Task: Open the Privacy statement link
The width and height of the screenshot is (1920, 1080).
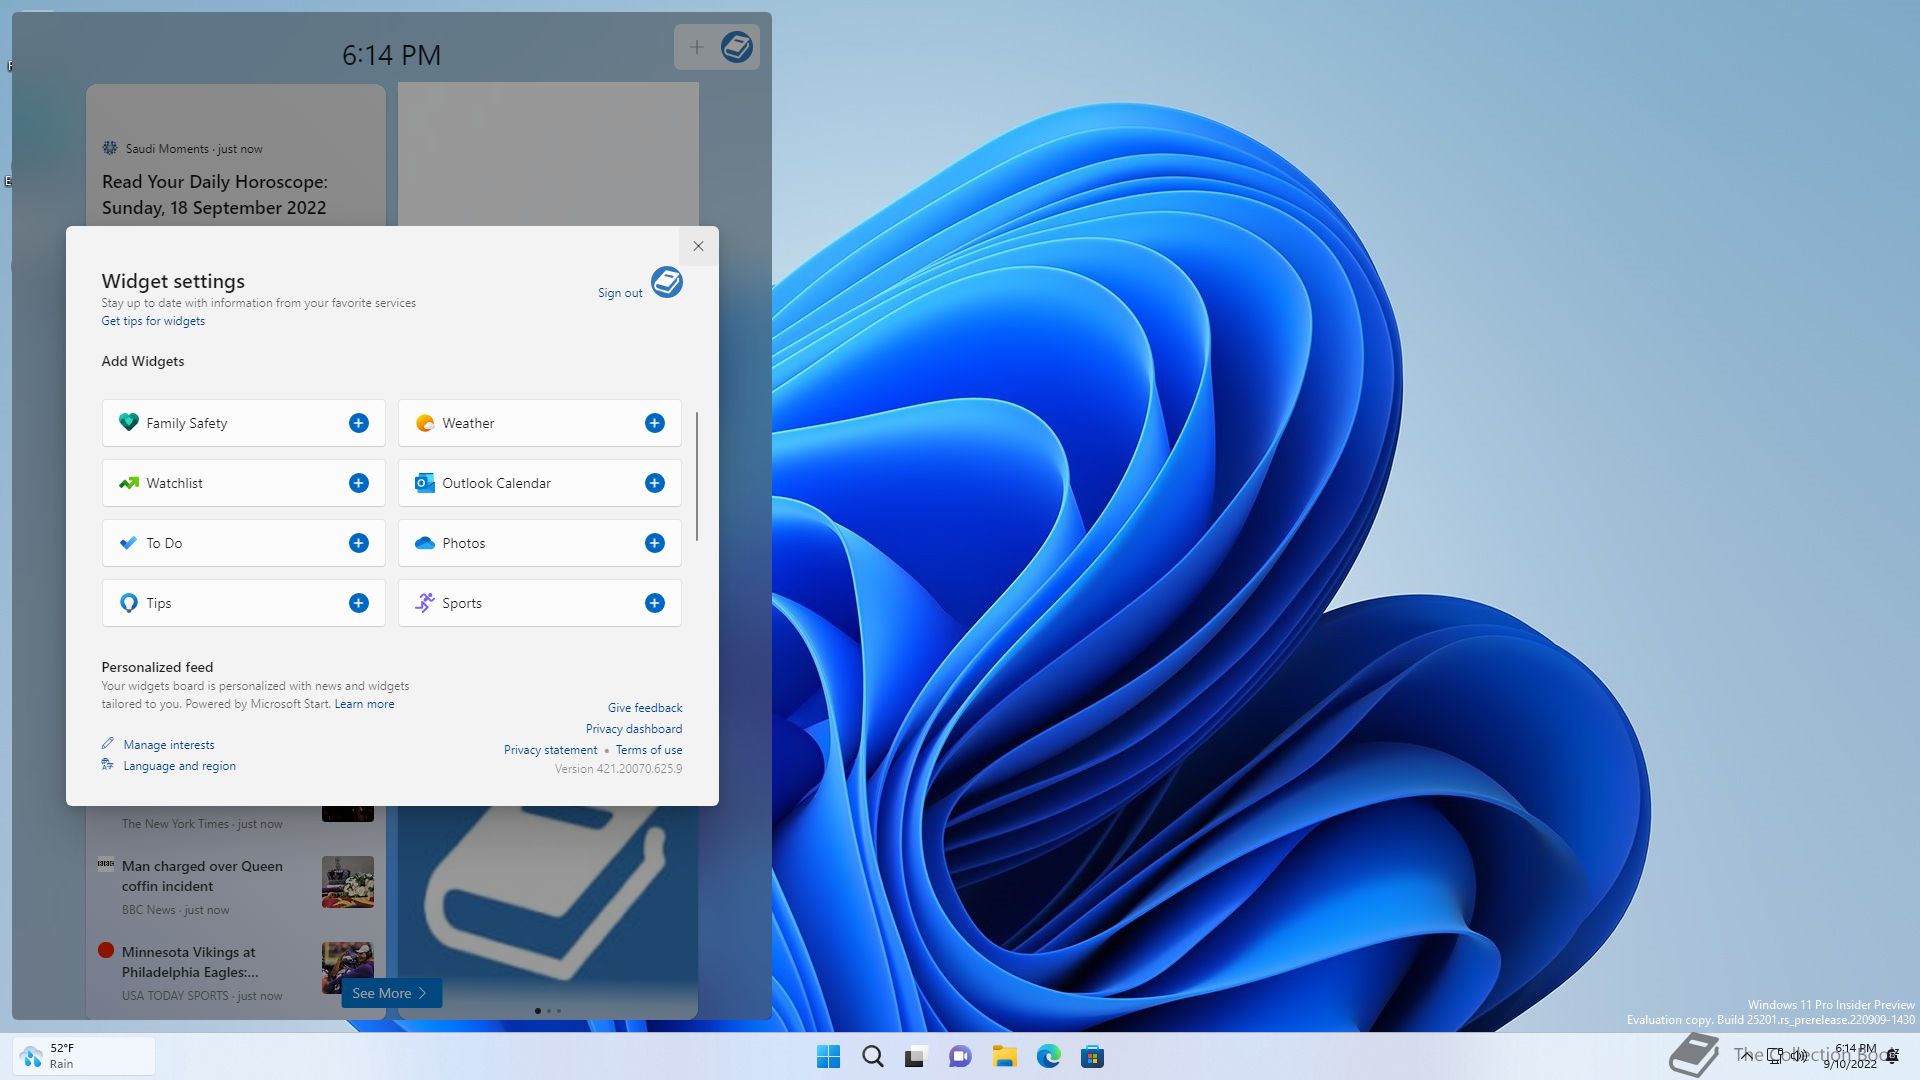Action: [550, 750]
